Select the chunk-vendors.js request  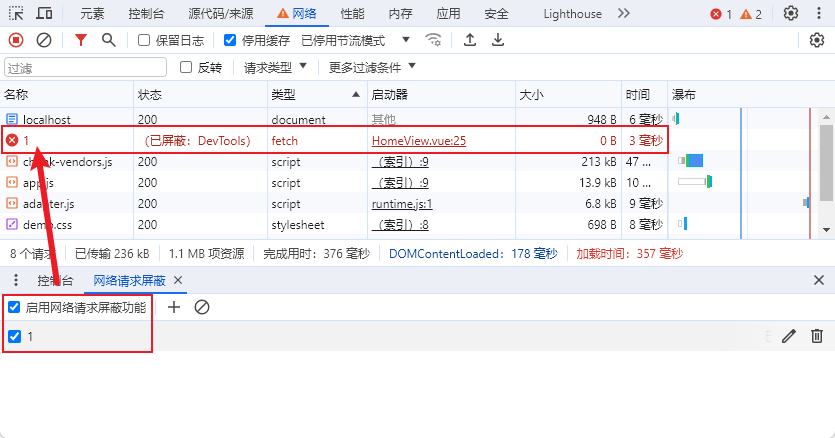click(x=334, y=161)
